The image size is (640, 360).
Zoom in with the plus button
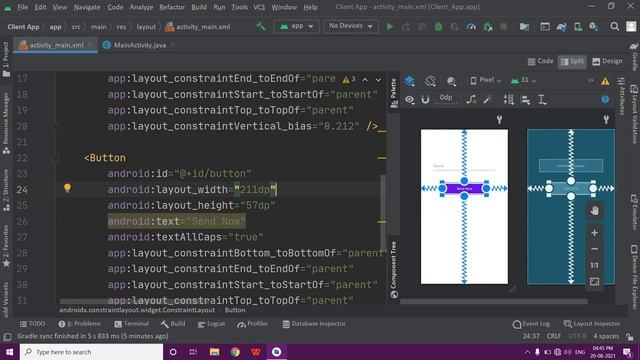pos(594,233)
